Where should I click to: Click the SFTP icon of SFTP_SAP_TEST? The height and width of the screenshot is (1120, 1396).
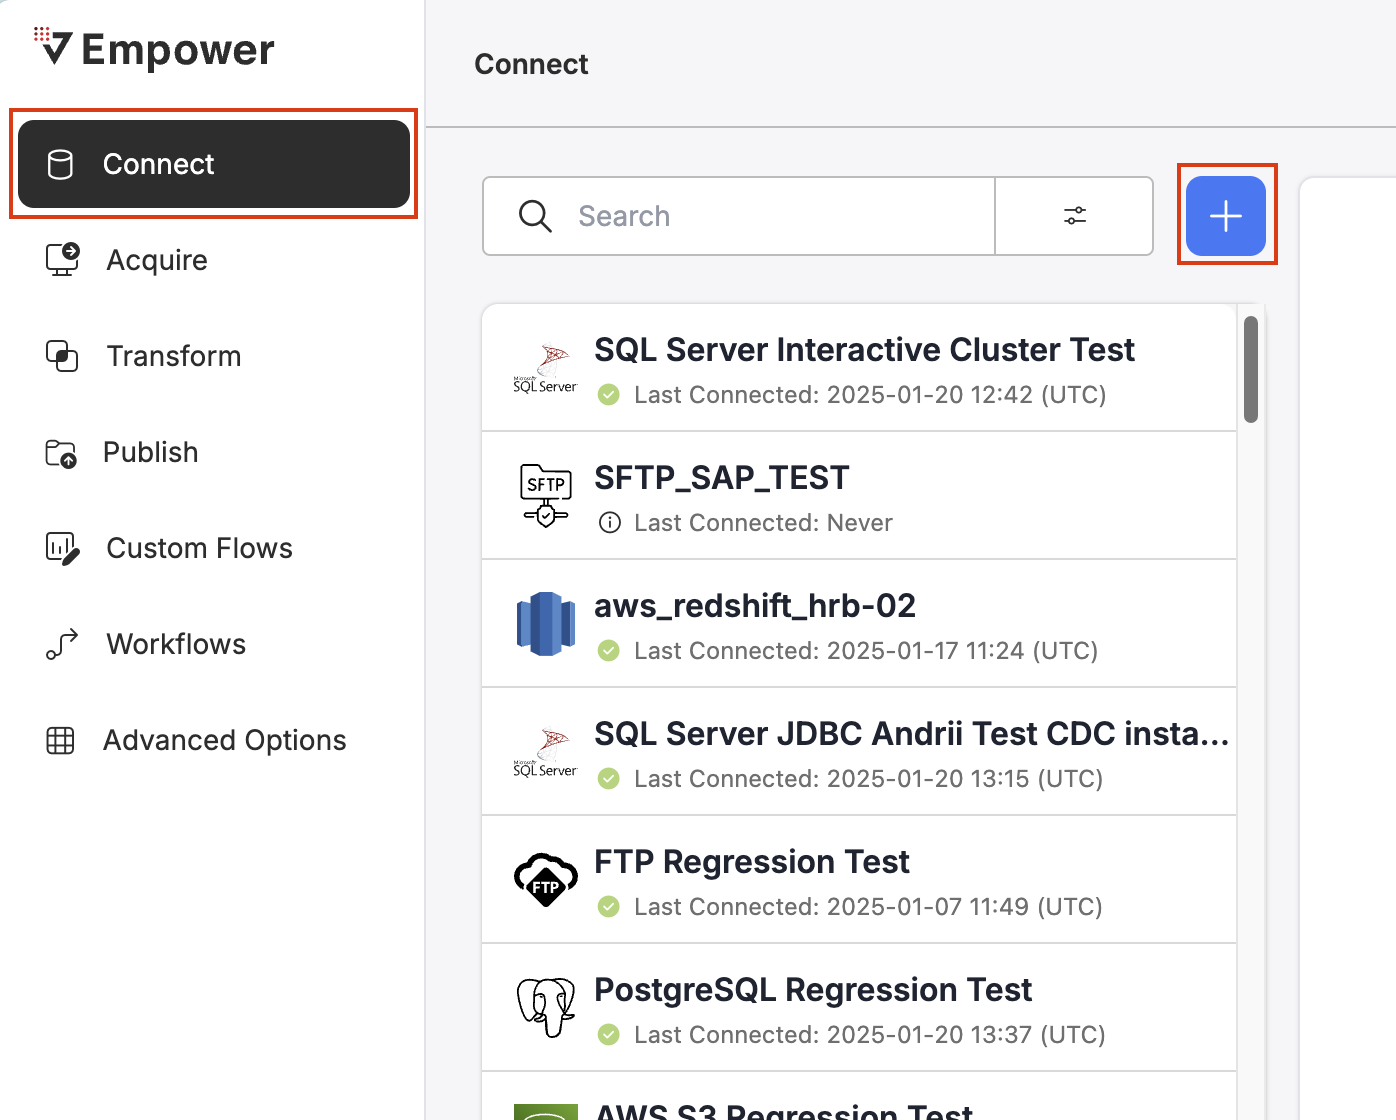pyautogui.click(x=546, y=496)
